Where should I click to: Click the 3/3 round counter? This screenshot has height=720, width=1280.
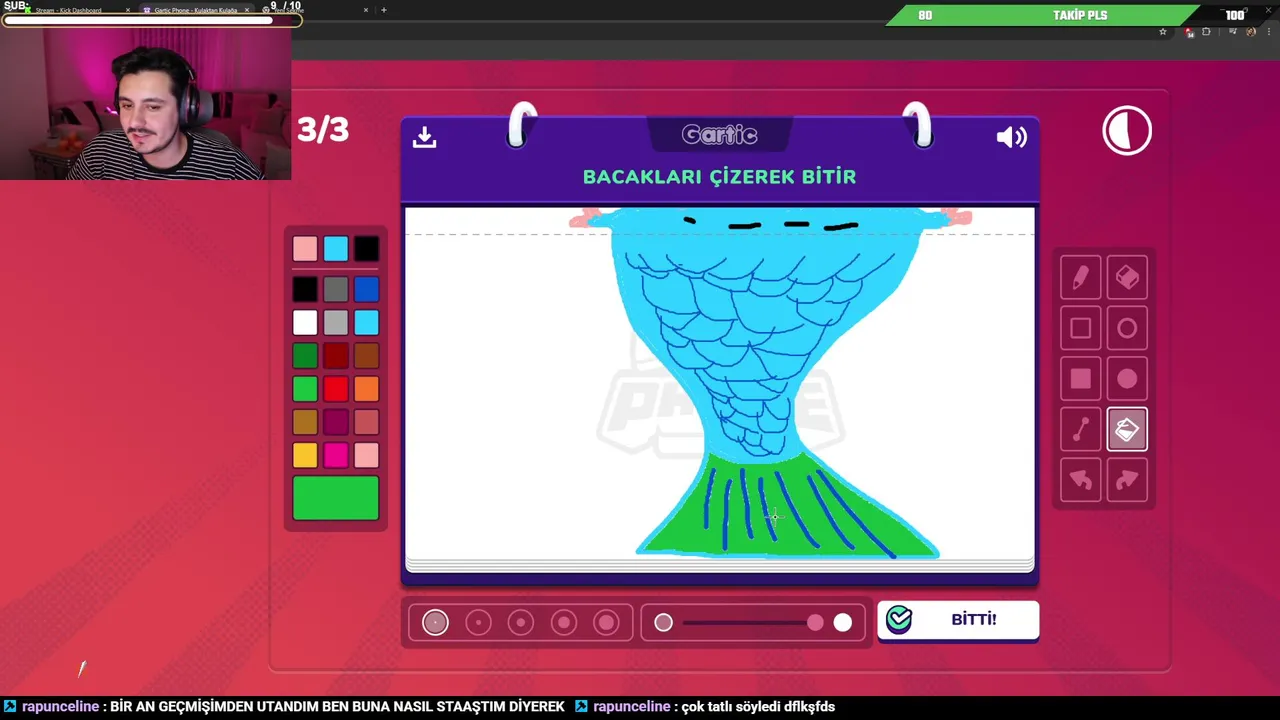pyautogui.click(x=323, y=130)
